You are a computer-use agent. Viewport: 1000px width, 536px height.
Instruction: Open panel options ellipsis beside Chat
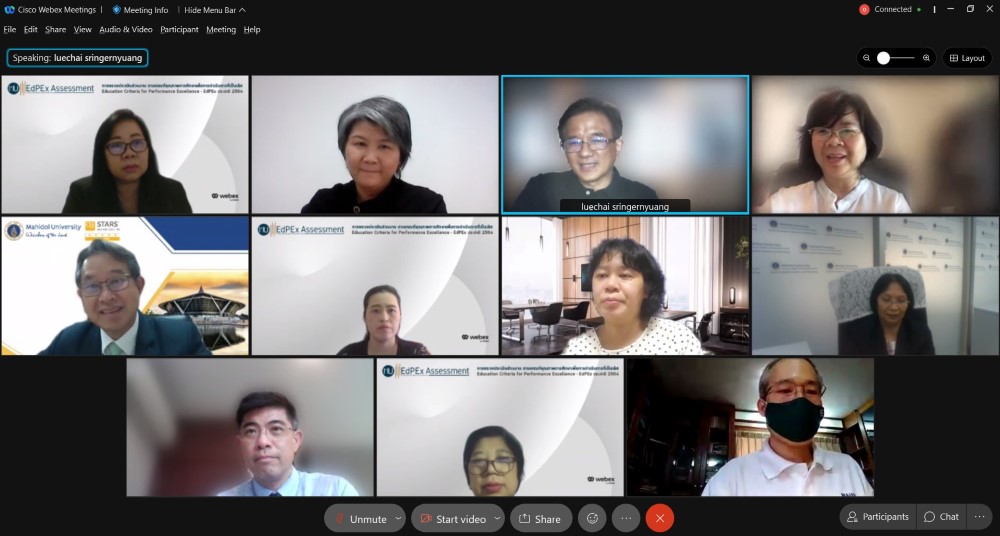[x=980, y=517]
